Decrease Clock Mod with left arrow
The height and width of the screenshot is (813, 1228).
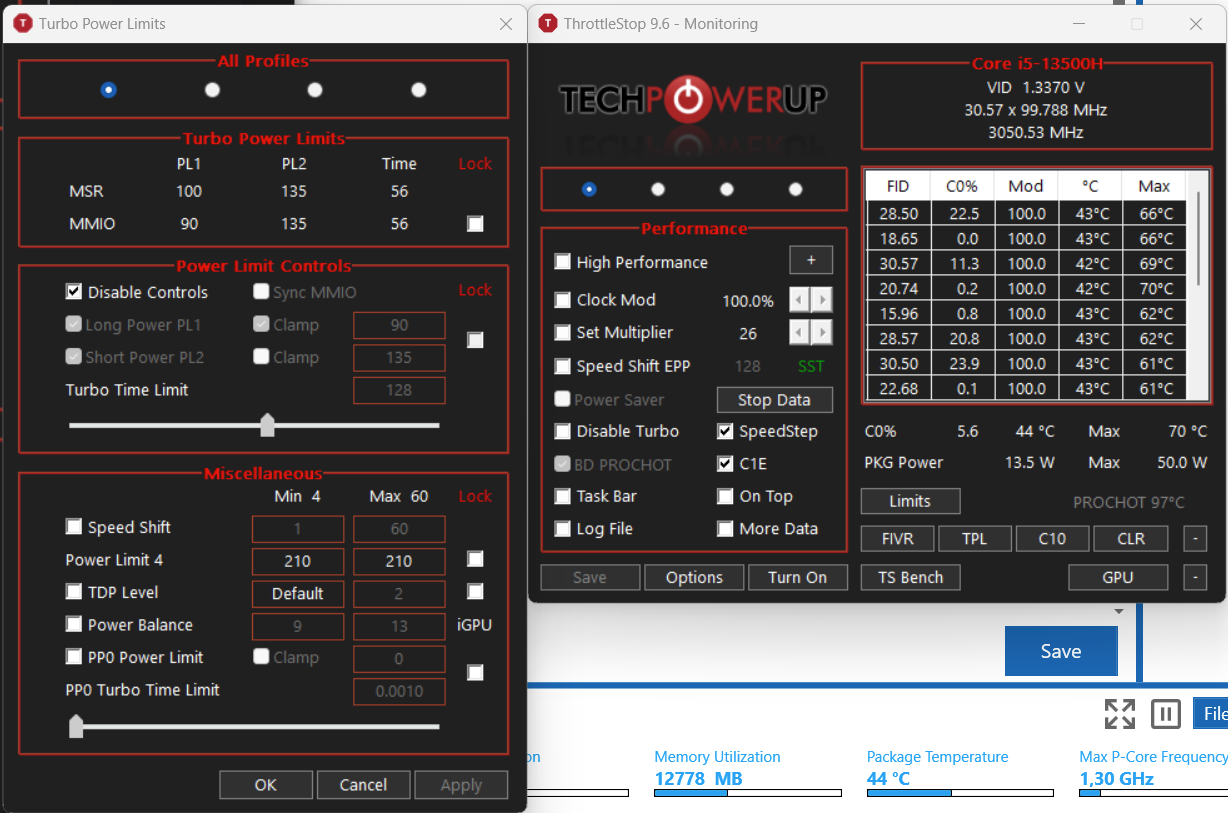coord(799,300)
